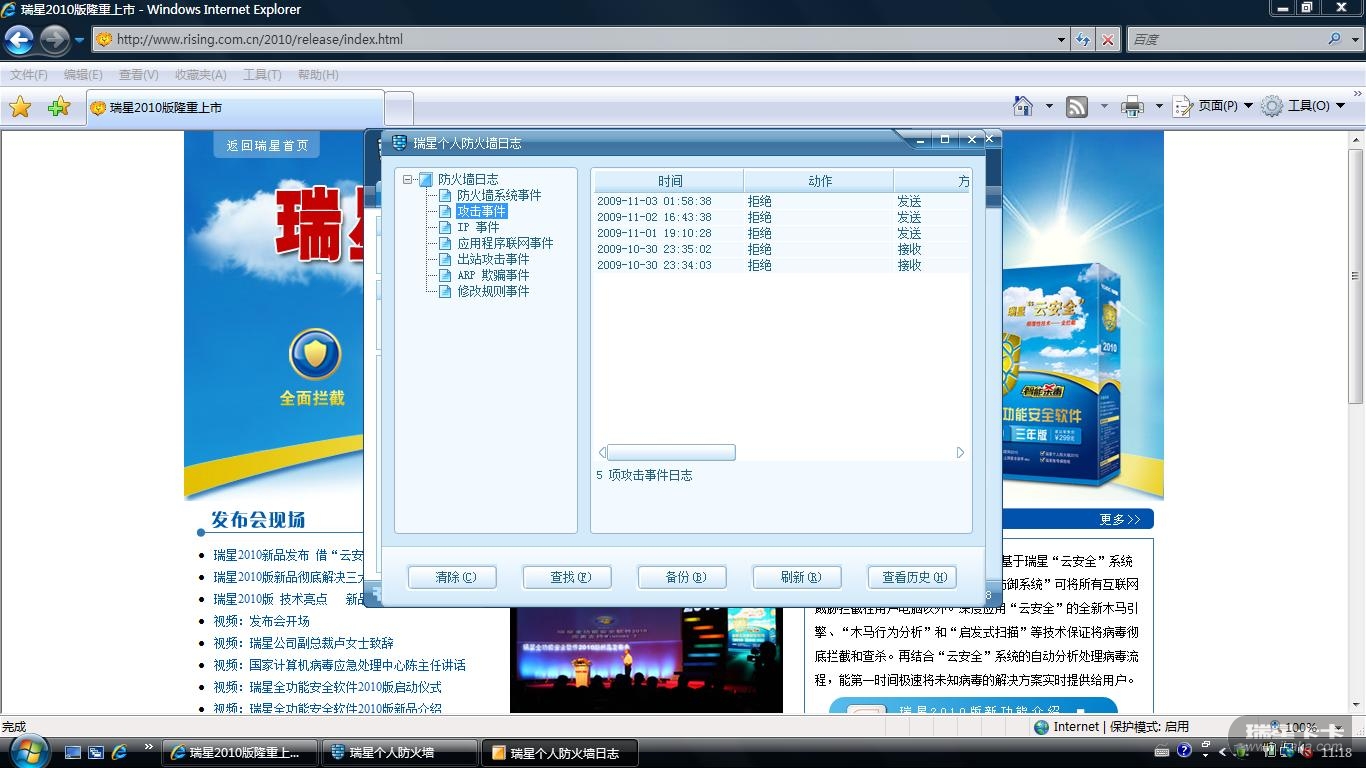
Task: Stop loading with the red X icon
Action: (x=1107, y=40)
